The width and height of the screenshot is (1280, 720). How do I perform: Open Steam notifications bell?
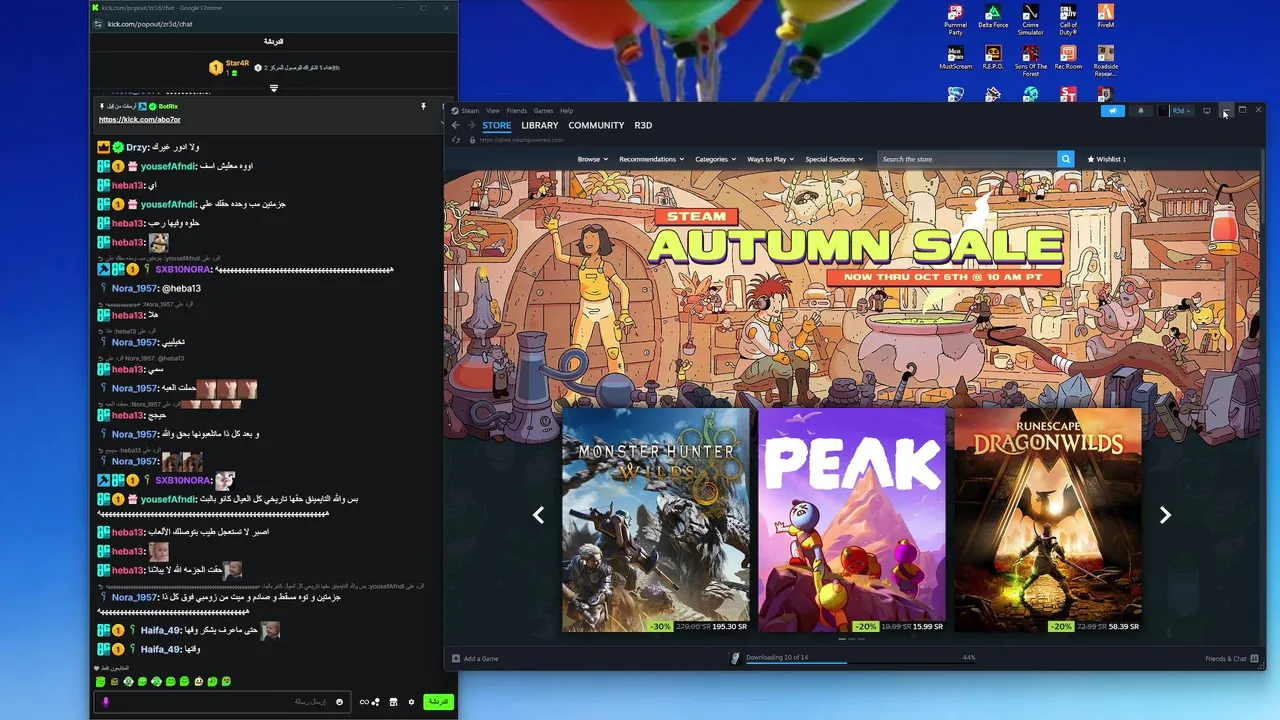tap(1141, 110)
